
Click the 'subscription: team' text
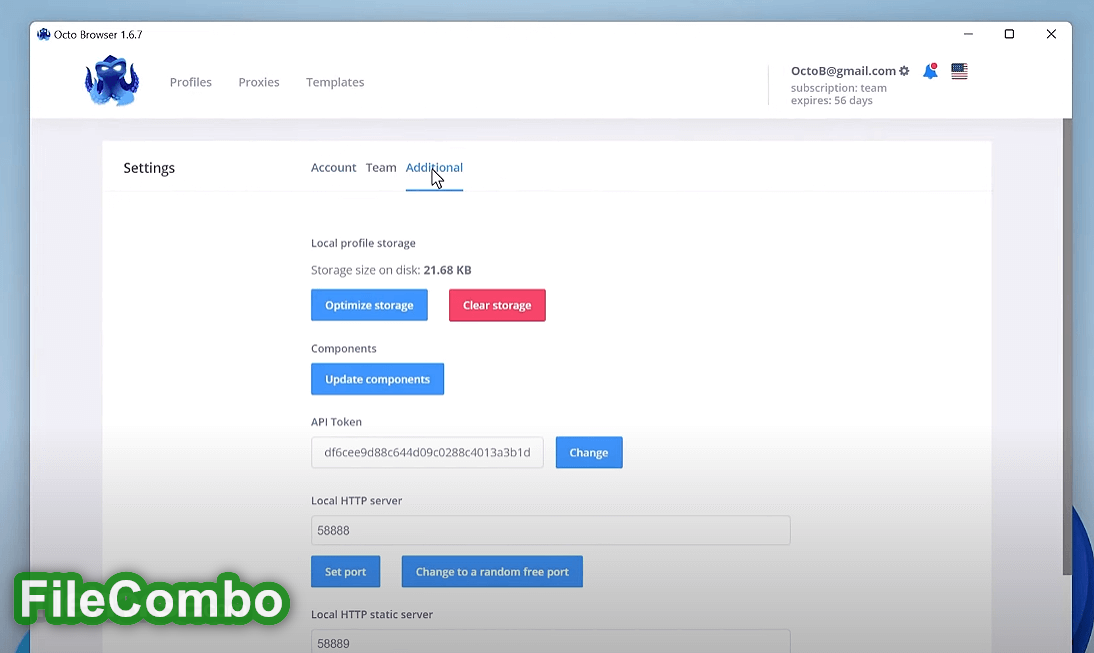pyautogui.click(x=839, y=88)
